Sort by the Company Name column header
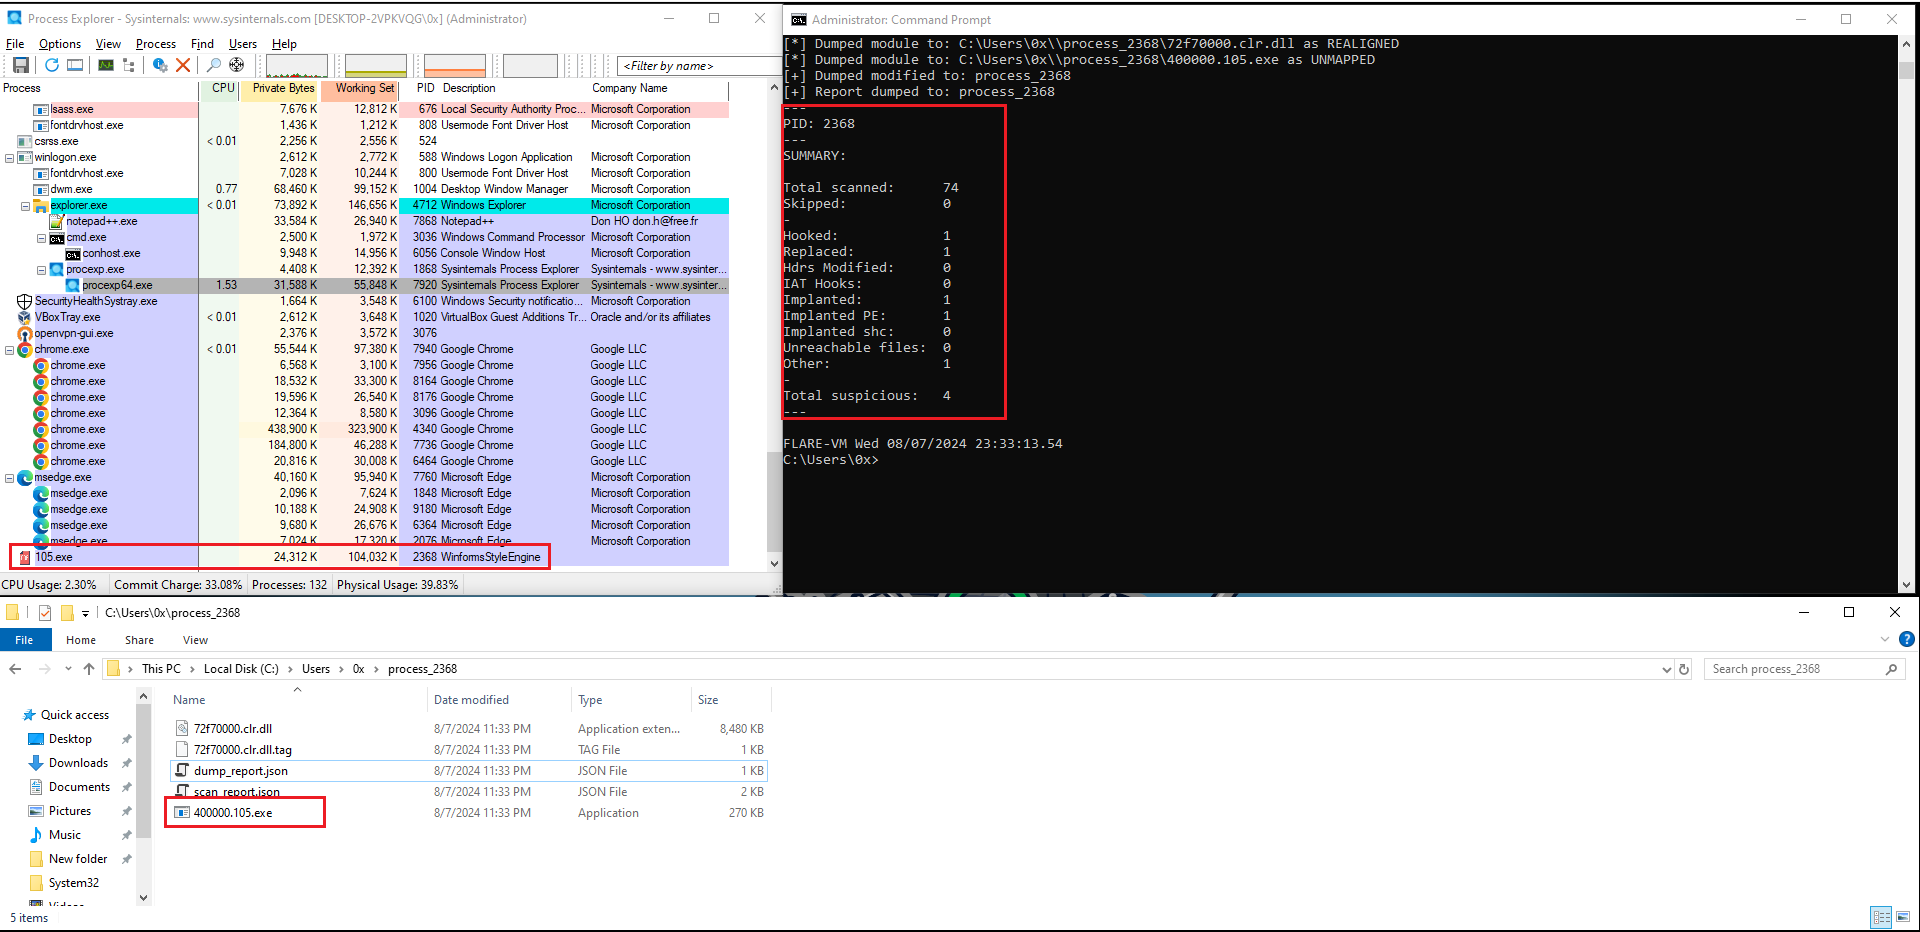Screen dimensions: 1920x932 coord(629,88)
